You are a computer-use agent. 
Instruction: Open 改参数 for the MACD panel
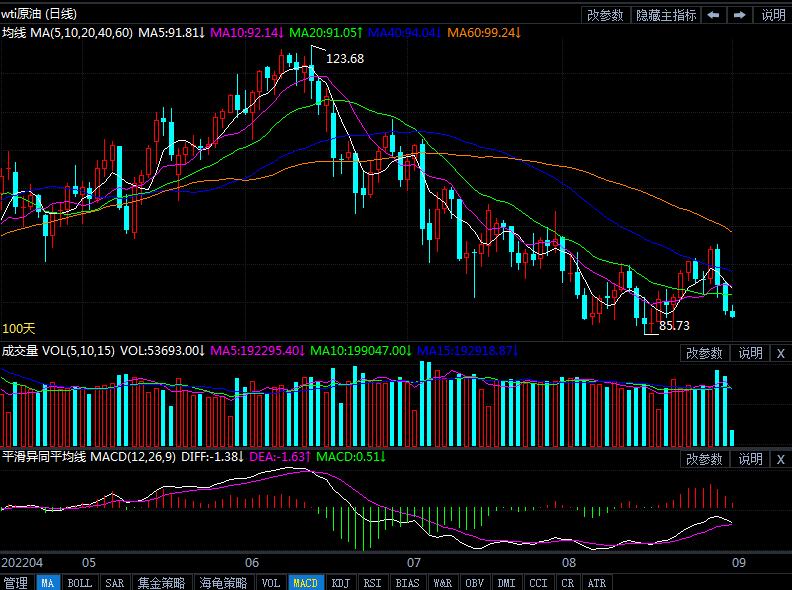point(704,459)
